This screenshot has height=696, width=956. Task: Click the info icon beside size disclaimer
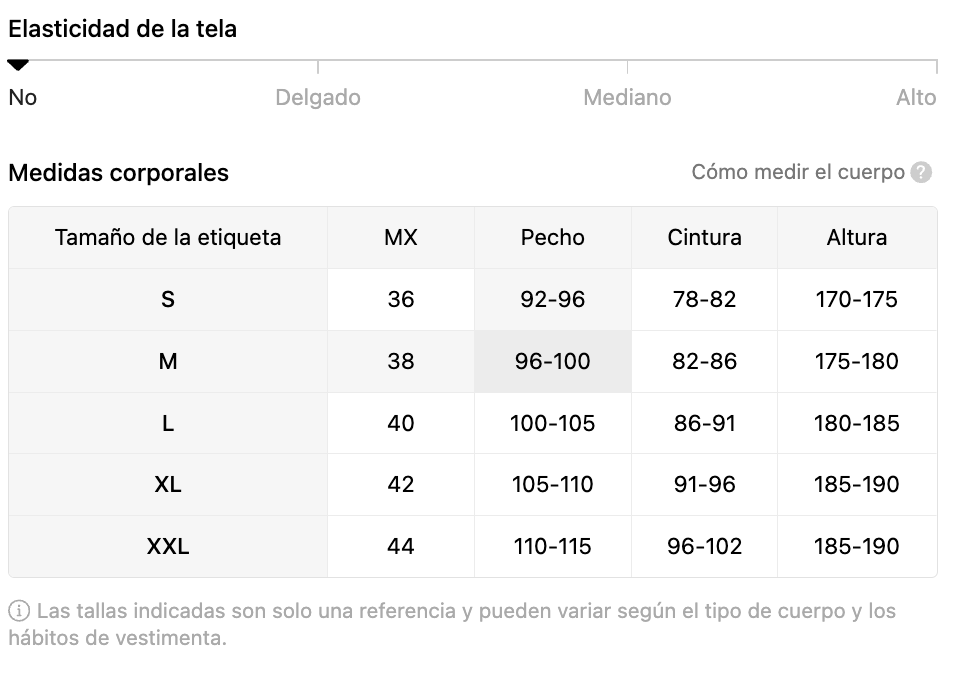click(x=19, y=610)
